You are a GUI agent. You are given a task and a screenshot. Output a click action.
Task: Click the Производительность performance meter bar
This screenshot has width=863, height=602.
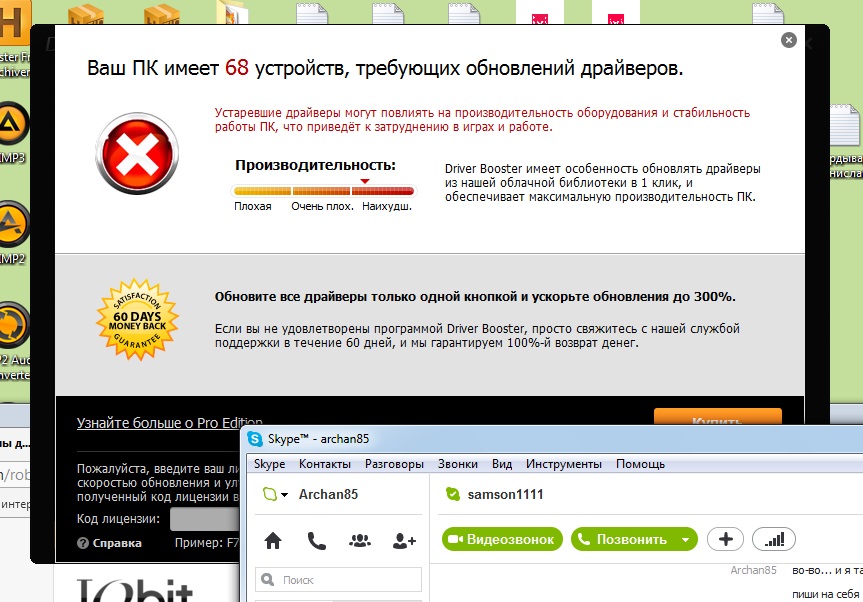[323, 190]
